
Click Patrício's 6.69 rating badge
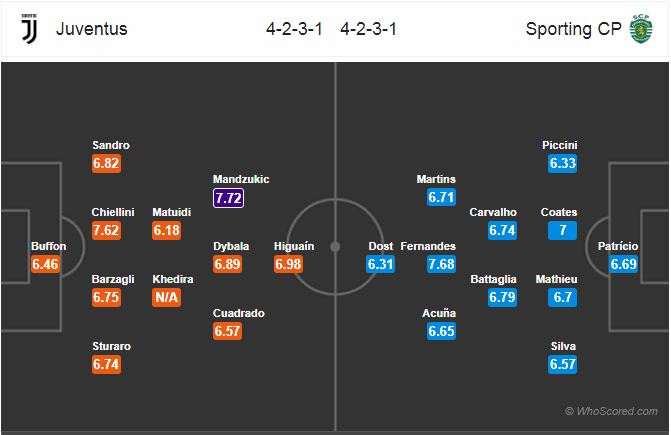[623, 264]
